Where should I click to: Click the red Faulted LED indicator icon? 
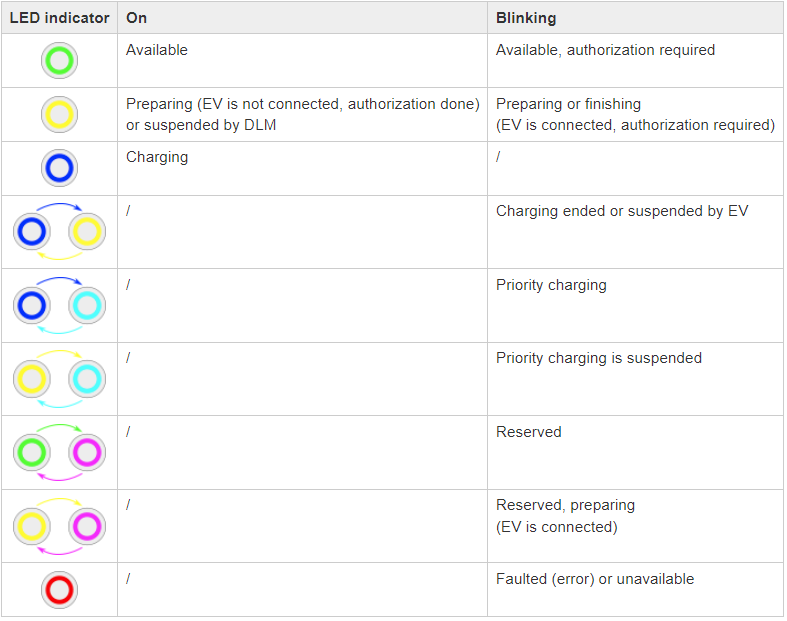(x=59, y=590)
